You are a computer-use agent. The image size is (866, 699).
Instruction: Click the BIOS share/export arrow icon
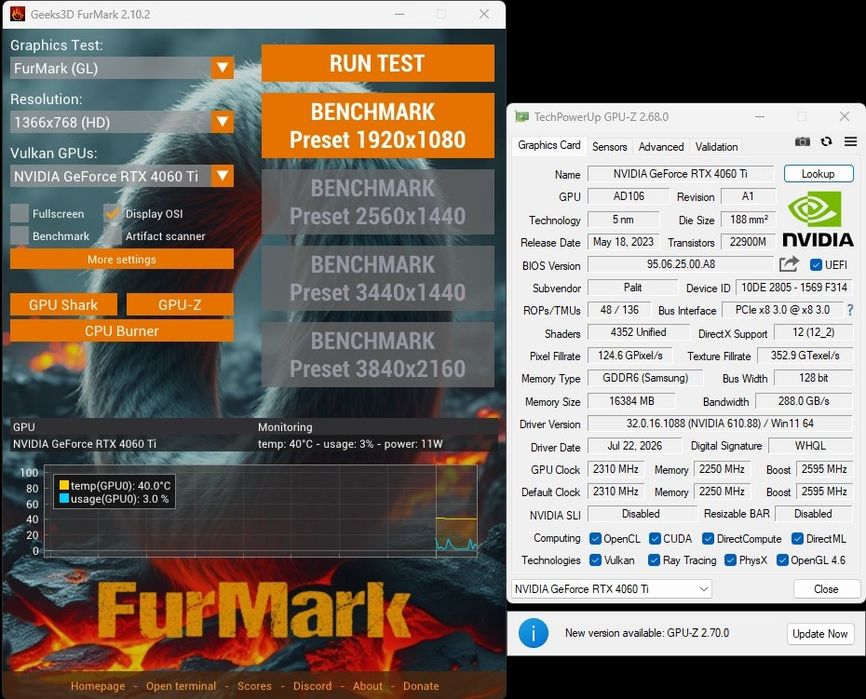point(789,264)
